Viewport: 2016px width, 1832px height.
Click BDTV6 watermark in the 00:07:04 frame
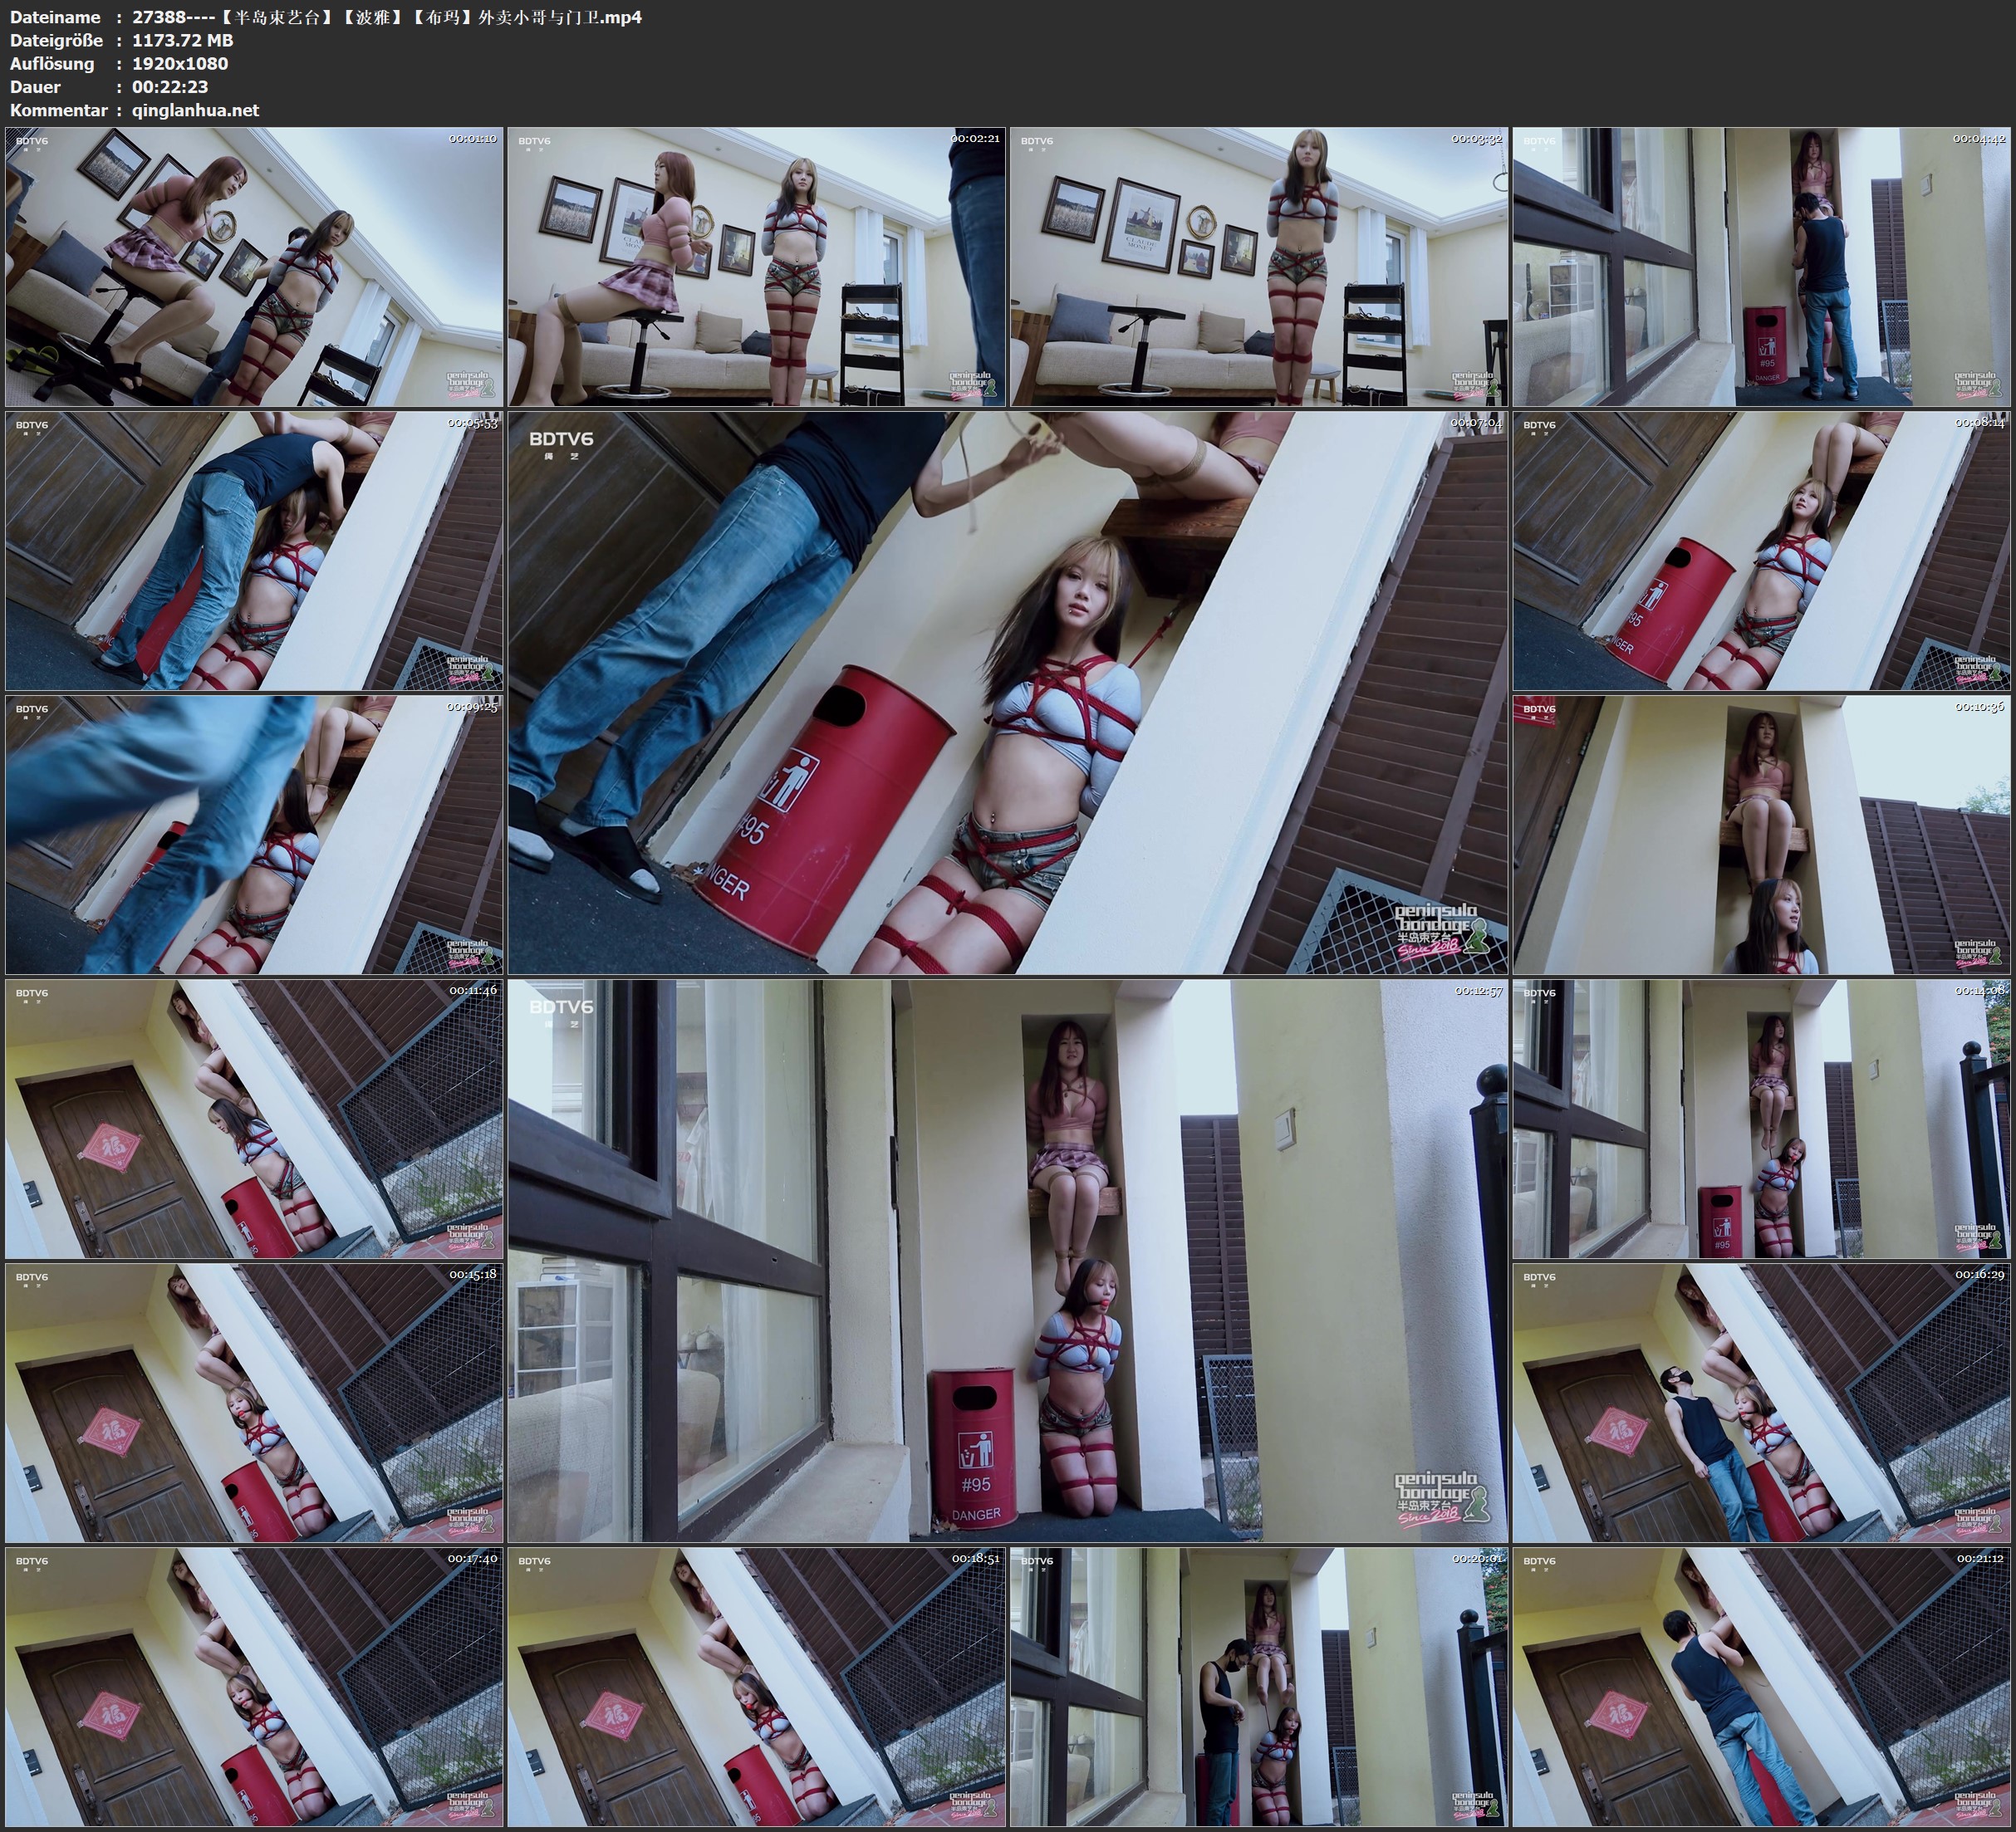[x=561, y=438]
